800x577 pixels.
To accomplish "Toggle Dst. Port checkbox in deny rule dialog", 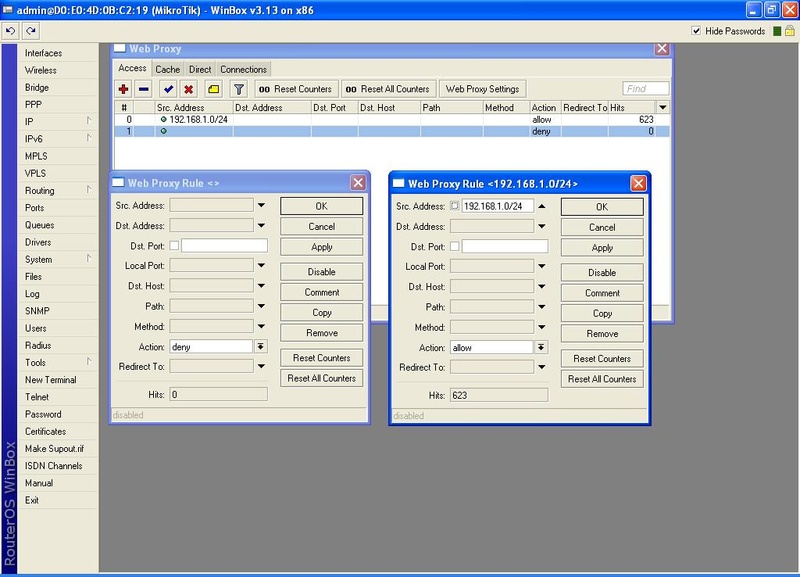I will (x=174, y=245).
